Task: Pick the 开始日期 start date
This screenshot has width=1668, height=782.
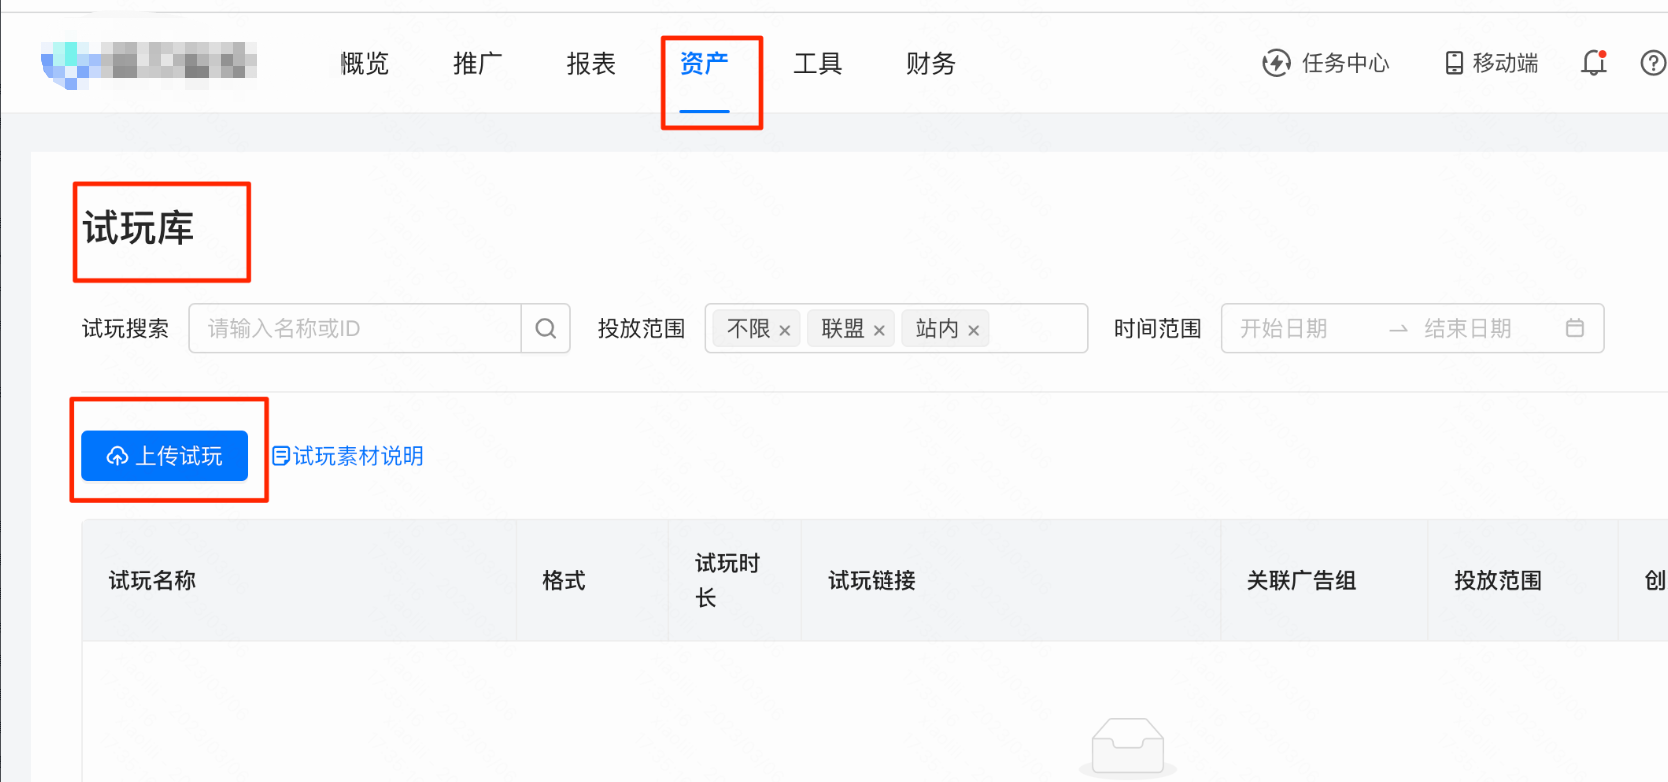Action: 1284,329
